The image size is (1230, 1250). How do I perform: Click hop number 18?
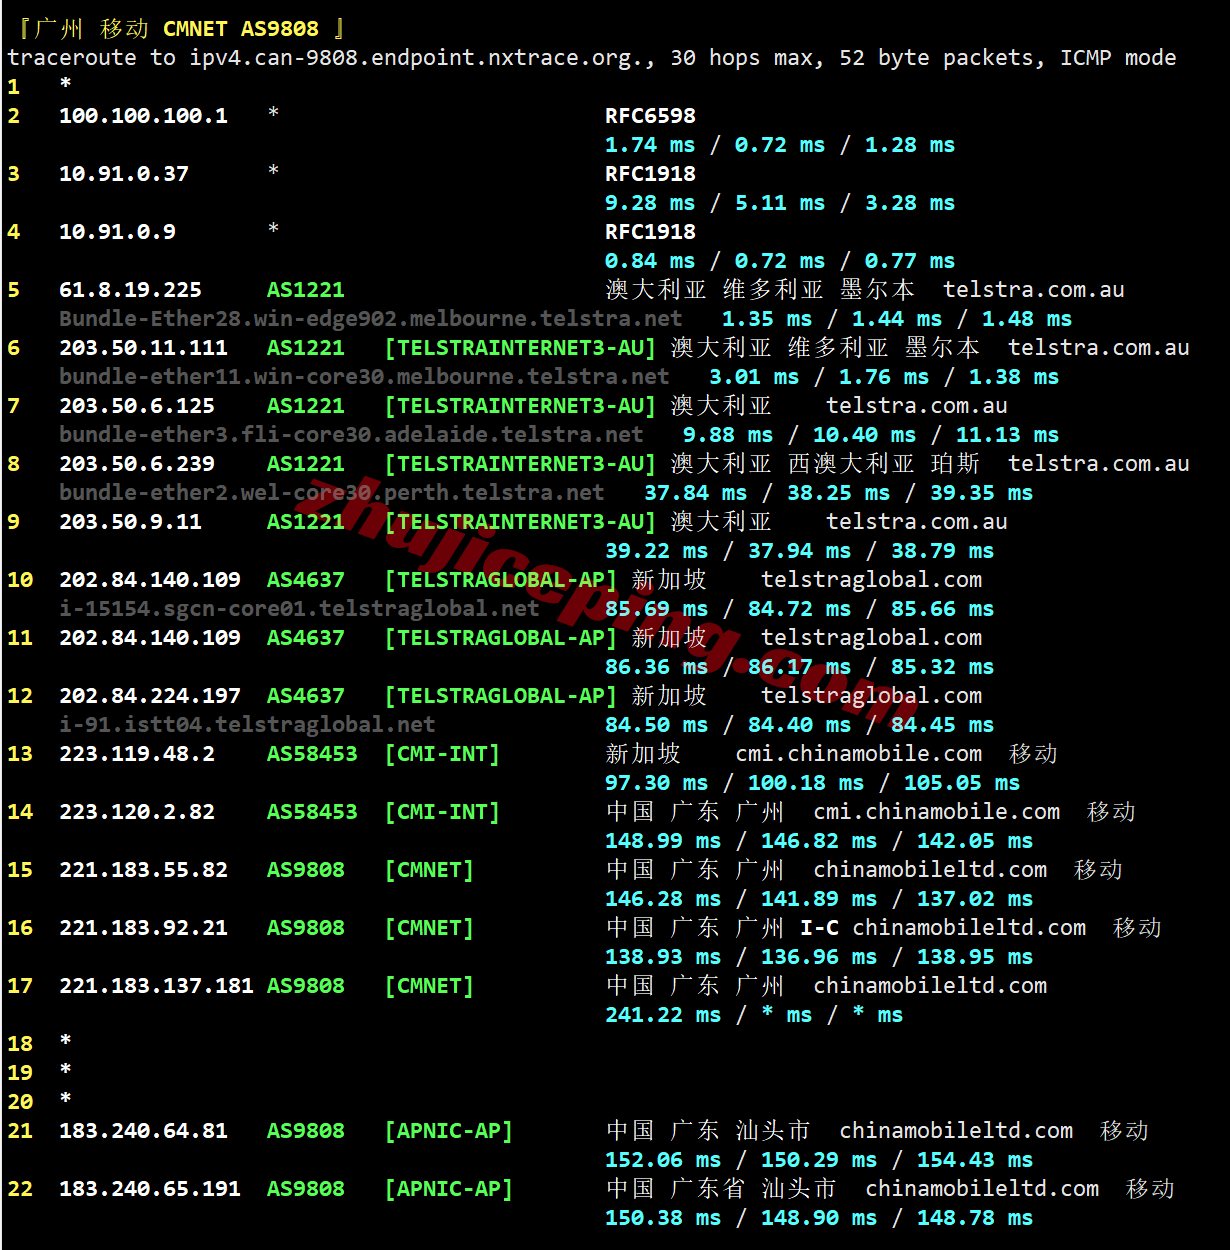tap(20, 1044)
